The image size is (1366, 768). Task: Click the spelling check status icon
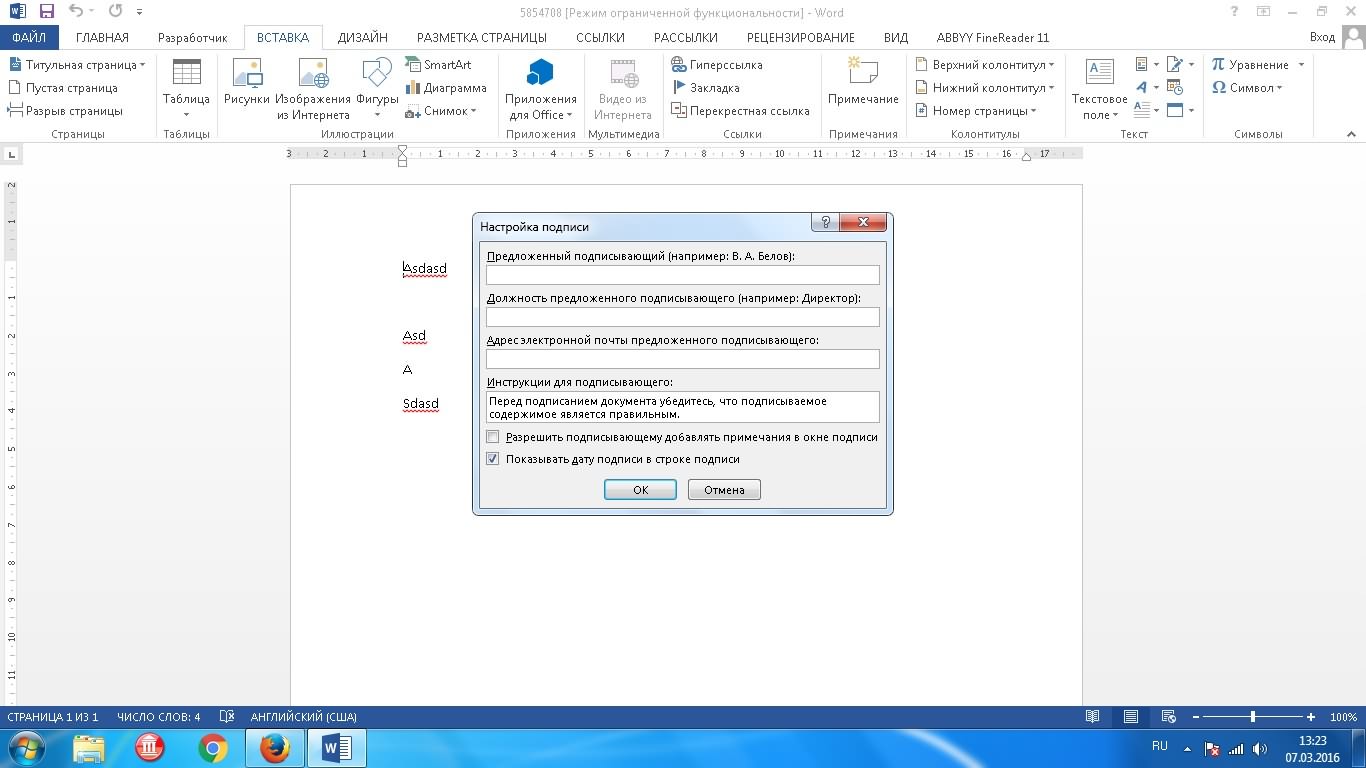click(x=227, y=716)
